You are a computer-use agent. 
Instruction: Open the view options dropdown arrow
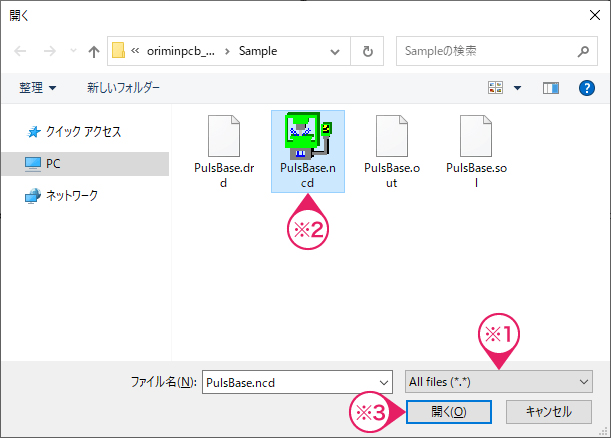pyautogui.click(x=517, y=88)
